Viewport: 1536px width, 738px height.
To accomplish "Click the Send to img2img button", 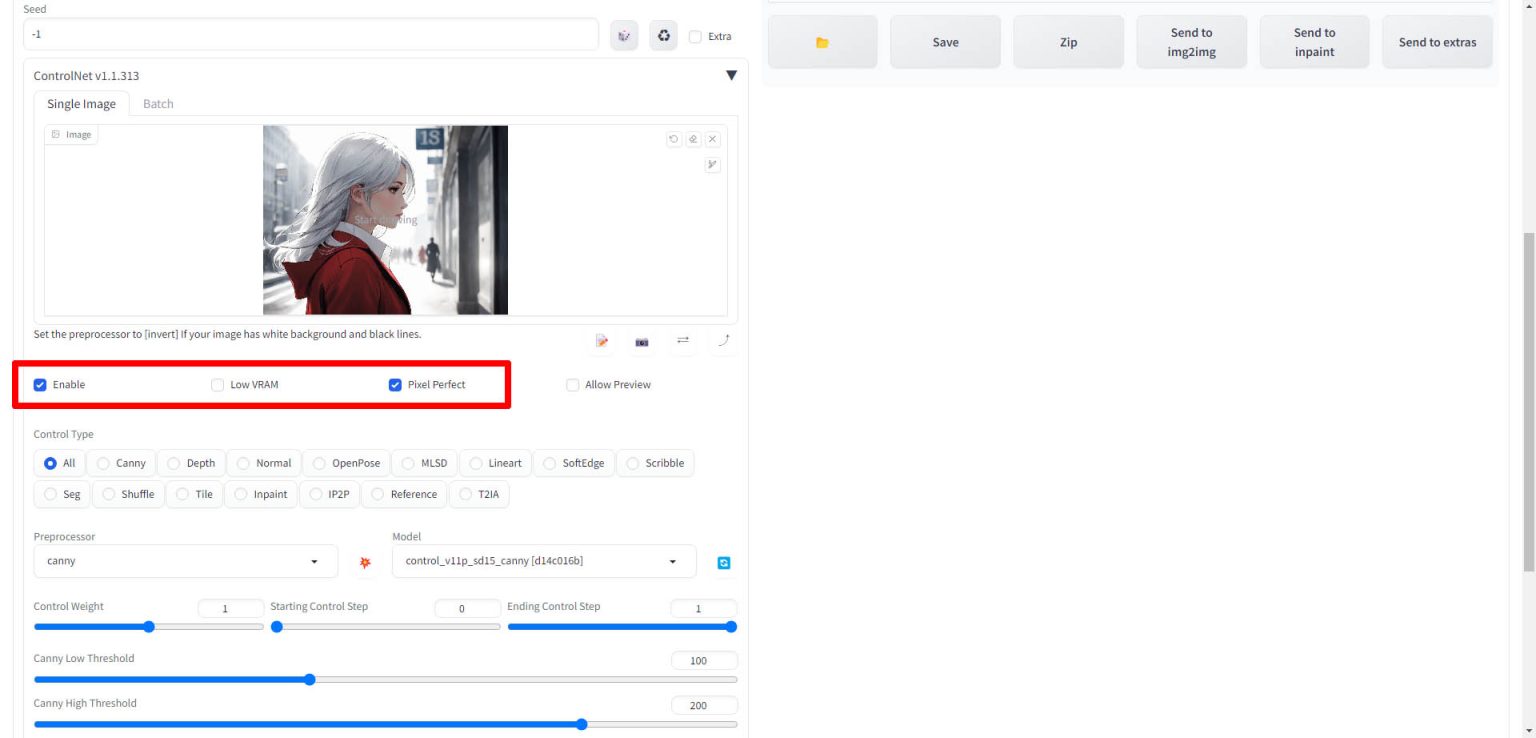I will pos(1191,42).
